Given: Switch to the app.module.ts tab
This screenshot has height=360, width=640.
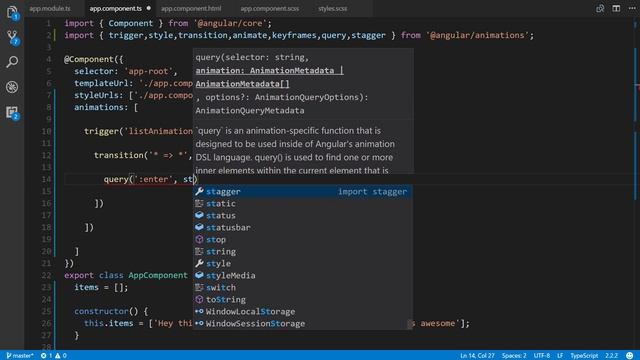Looking at the screenshot, I should [x=49, y=8].
